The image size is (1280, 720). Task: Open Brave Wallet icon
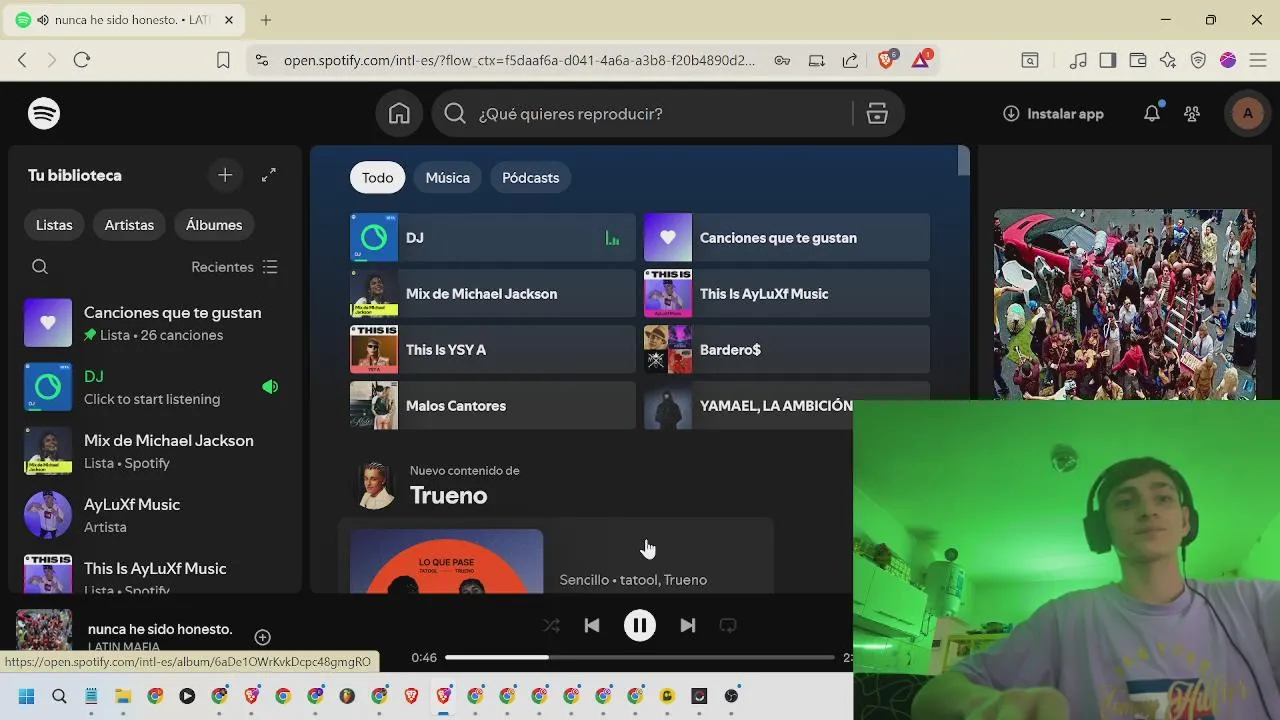click(1138, 60)
